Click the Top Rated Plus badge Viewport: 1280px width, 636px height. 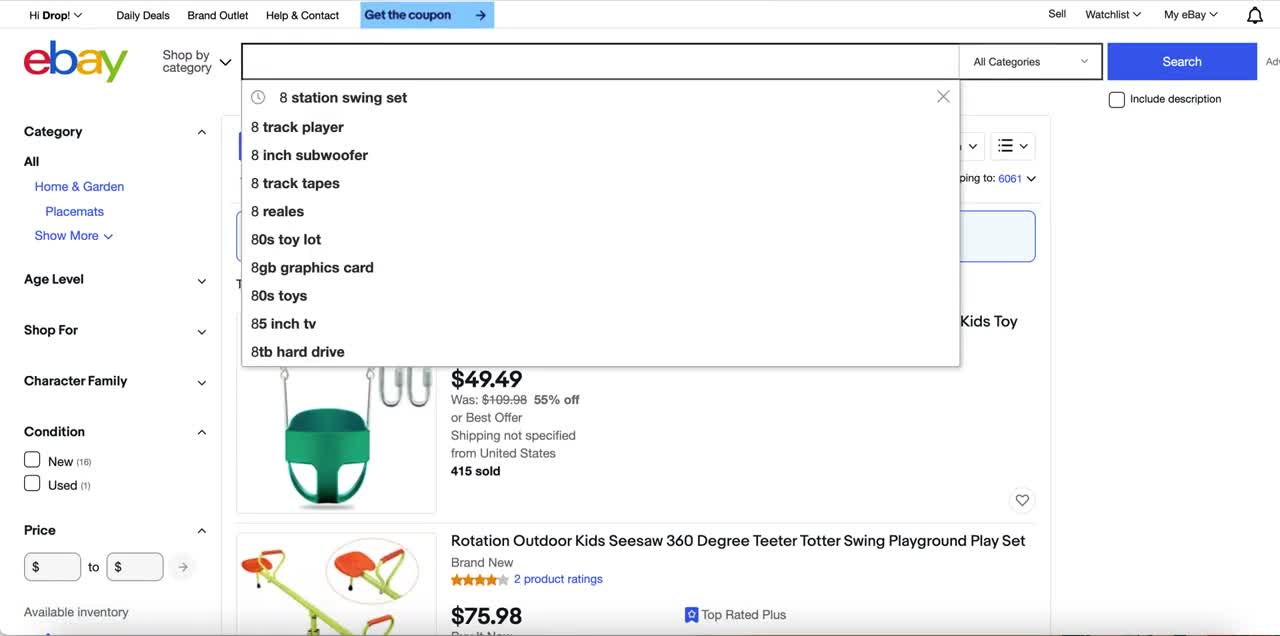pyautogui.click(x=735, y=615)
